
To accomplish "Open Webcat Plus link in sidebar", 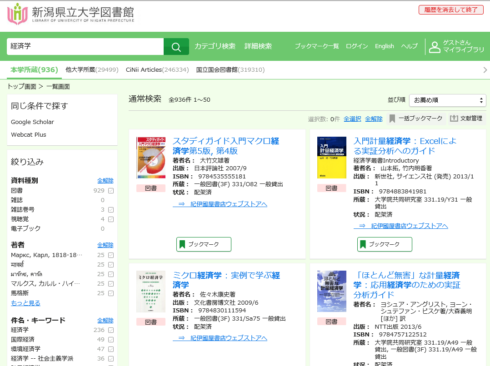I will pos(28,135).
